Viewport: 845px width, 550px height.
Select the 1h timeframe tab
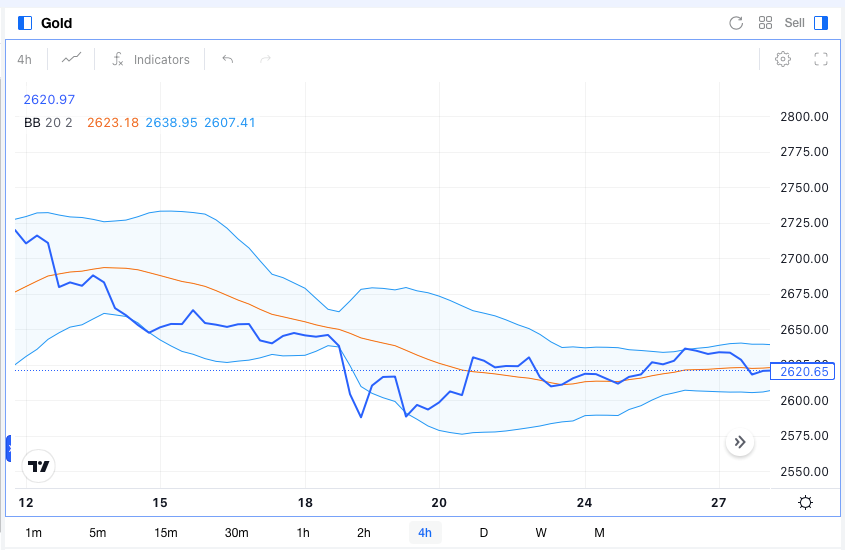[x=303, y=532]
